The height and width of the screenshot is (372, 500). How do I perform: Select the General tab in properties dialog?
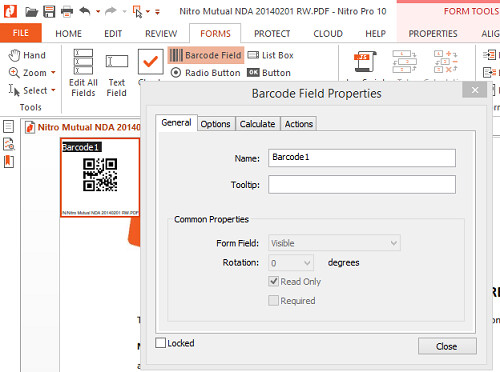point(176,123)
